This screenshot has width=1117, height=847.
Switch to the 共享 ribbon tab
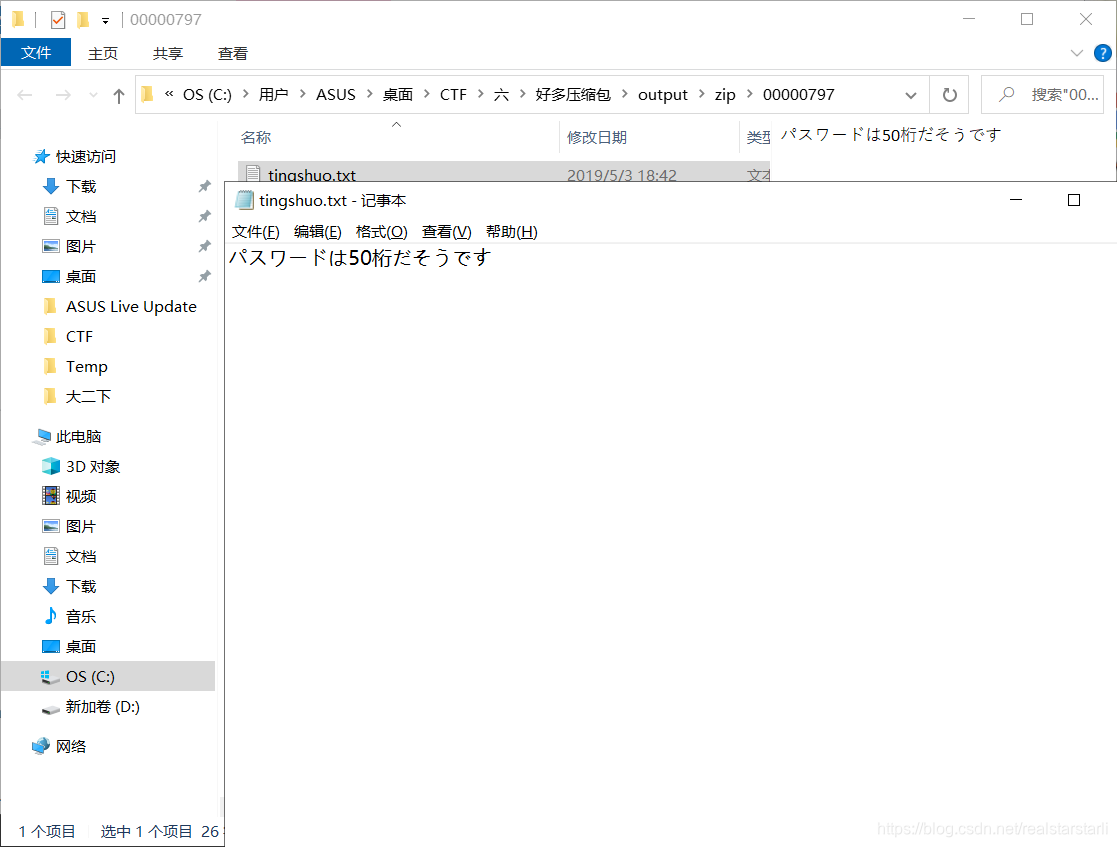167,53
